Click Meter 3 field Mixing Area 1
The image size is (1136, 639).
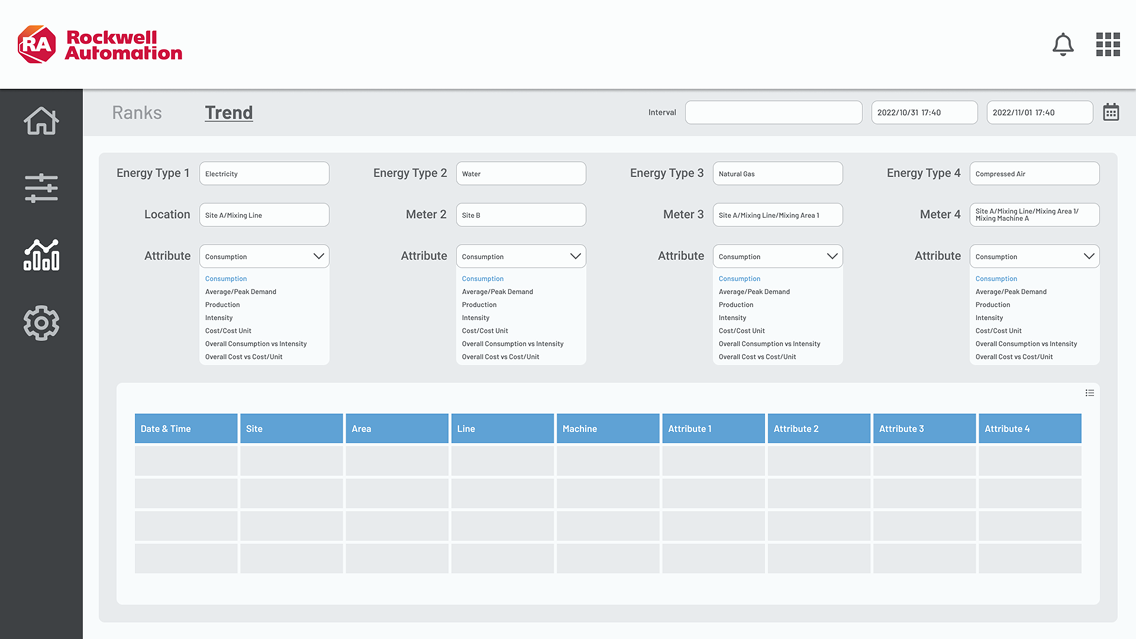click(778, 214)
